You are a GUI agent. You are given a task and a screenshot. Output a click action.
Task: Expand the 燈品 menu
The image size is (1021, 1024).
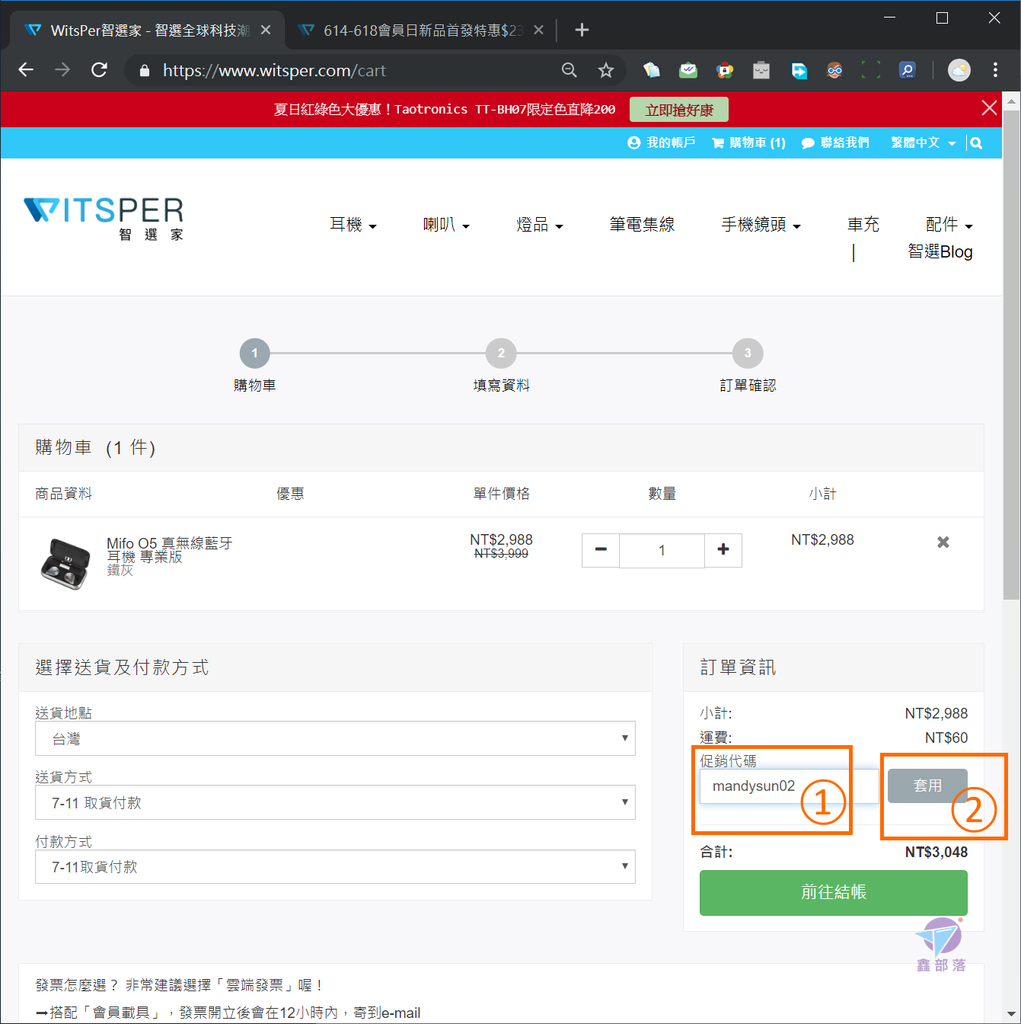(x=540, y=225)
